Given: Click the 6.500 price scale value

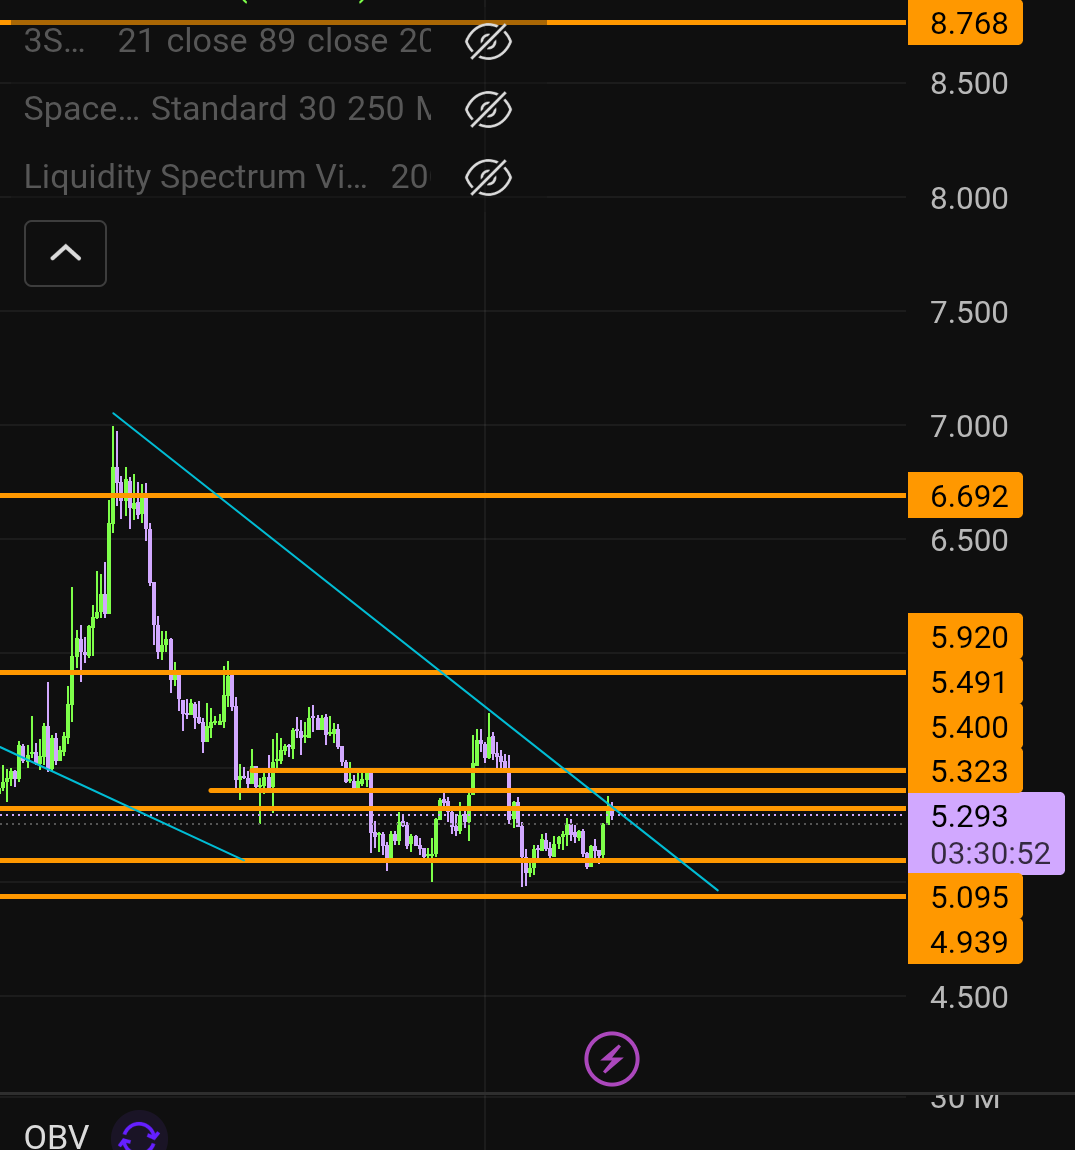Looking at the screenshot, I should pos(969,541).
